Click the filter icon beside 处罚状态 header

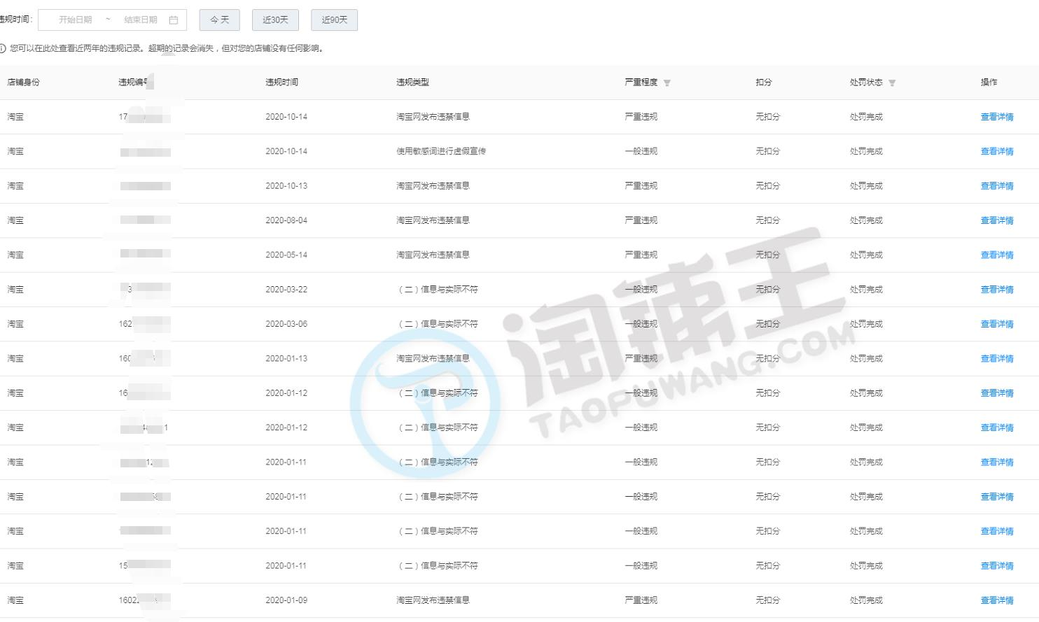click(892, 83)
